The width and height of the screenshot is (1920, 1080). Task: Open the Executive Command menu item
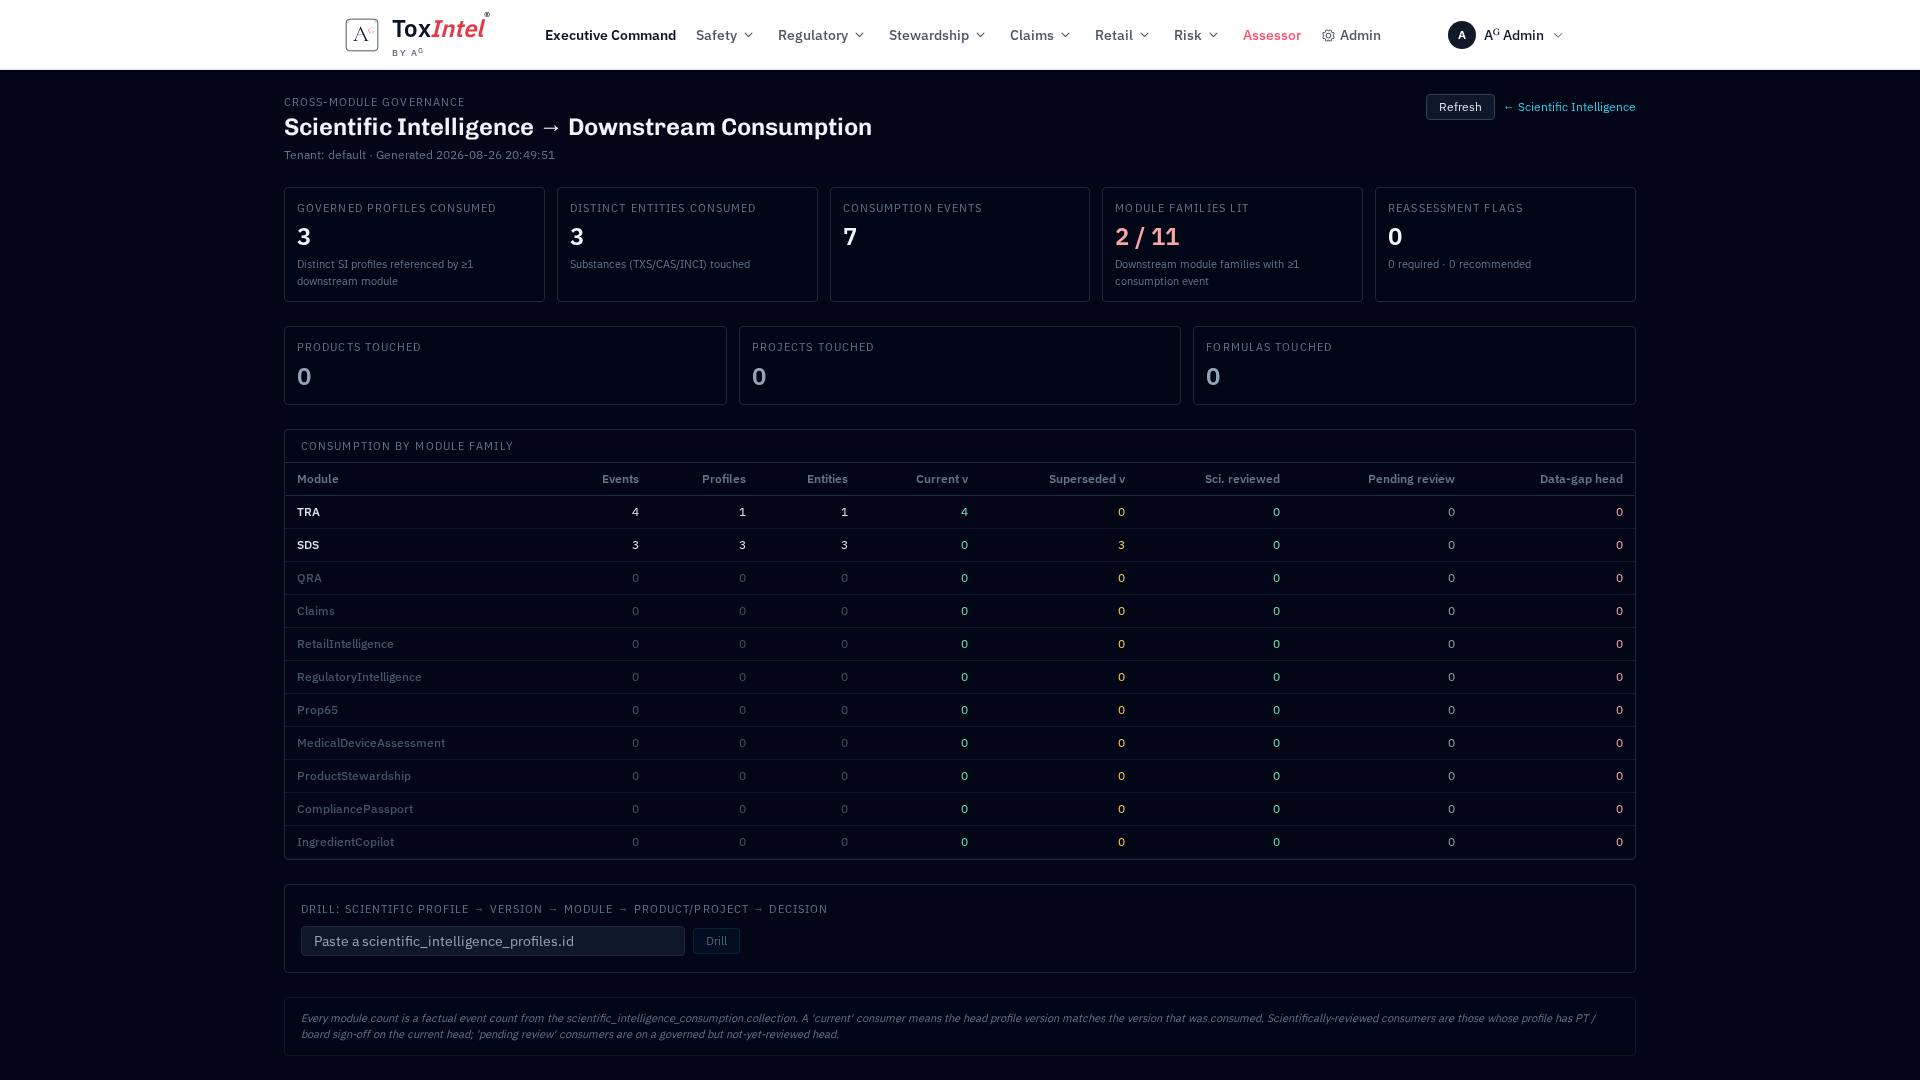(610, 35)
